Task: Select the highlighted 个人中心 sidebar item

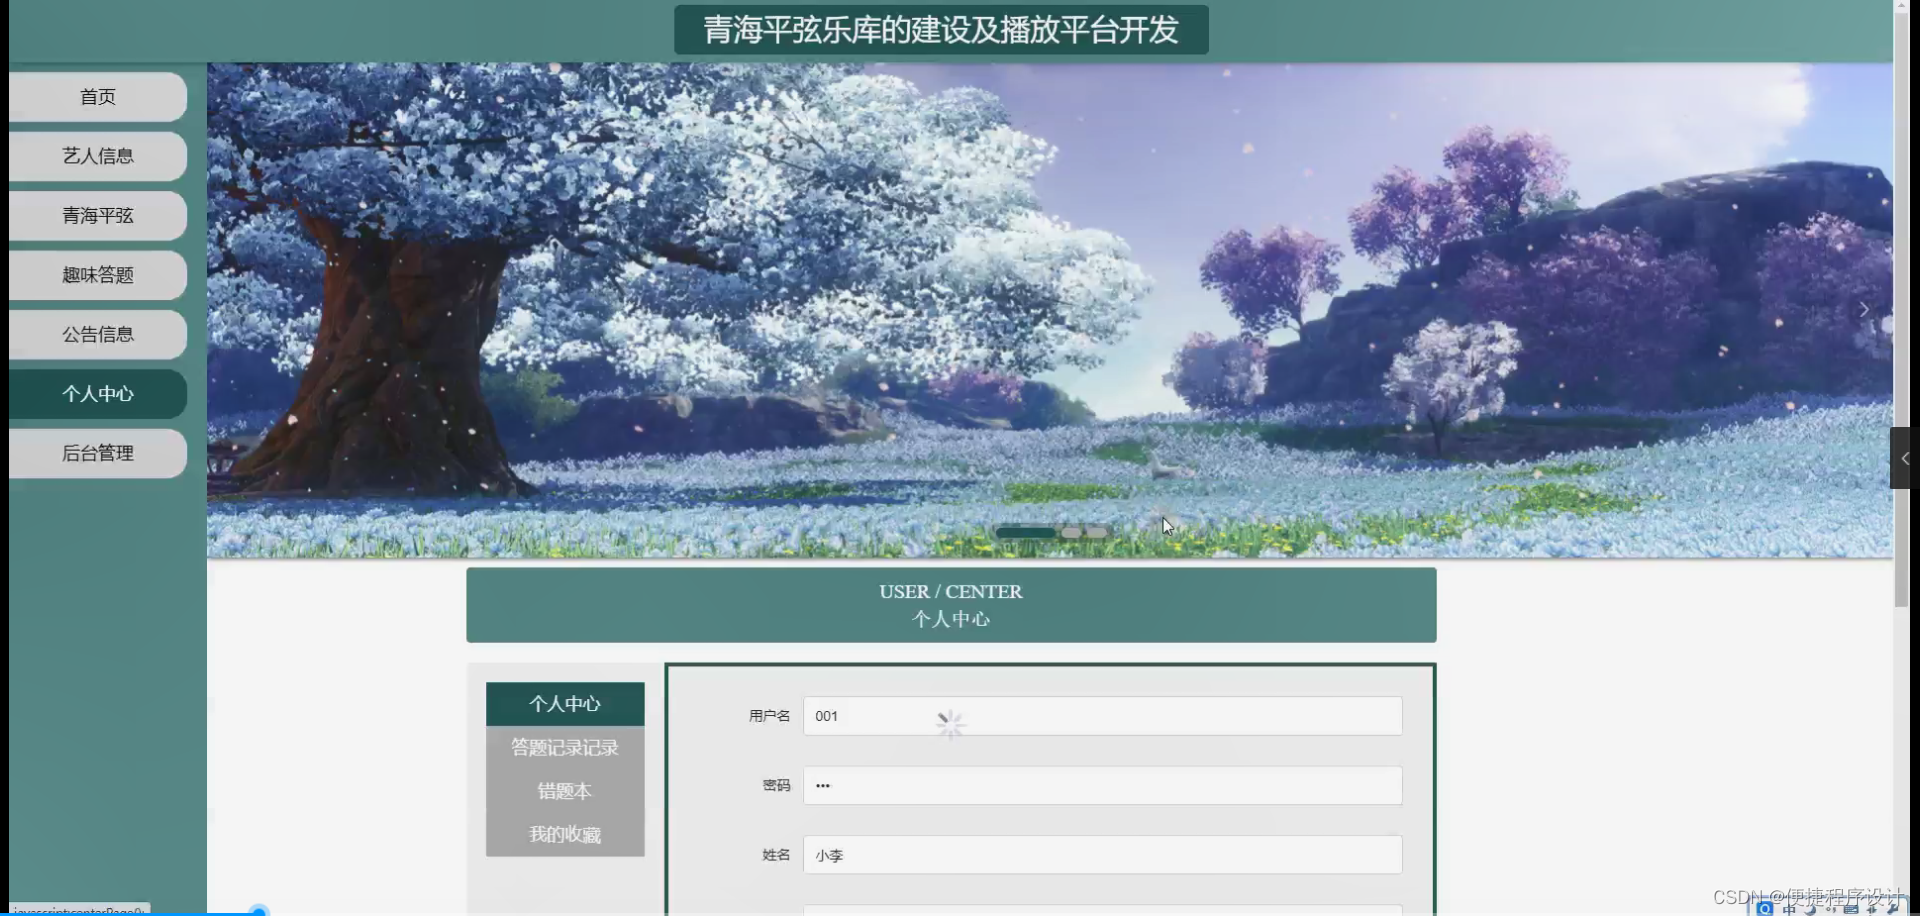Action: [x=98, y=394]
